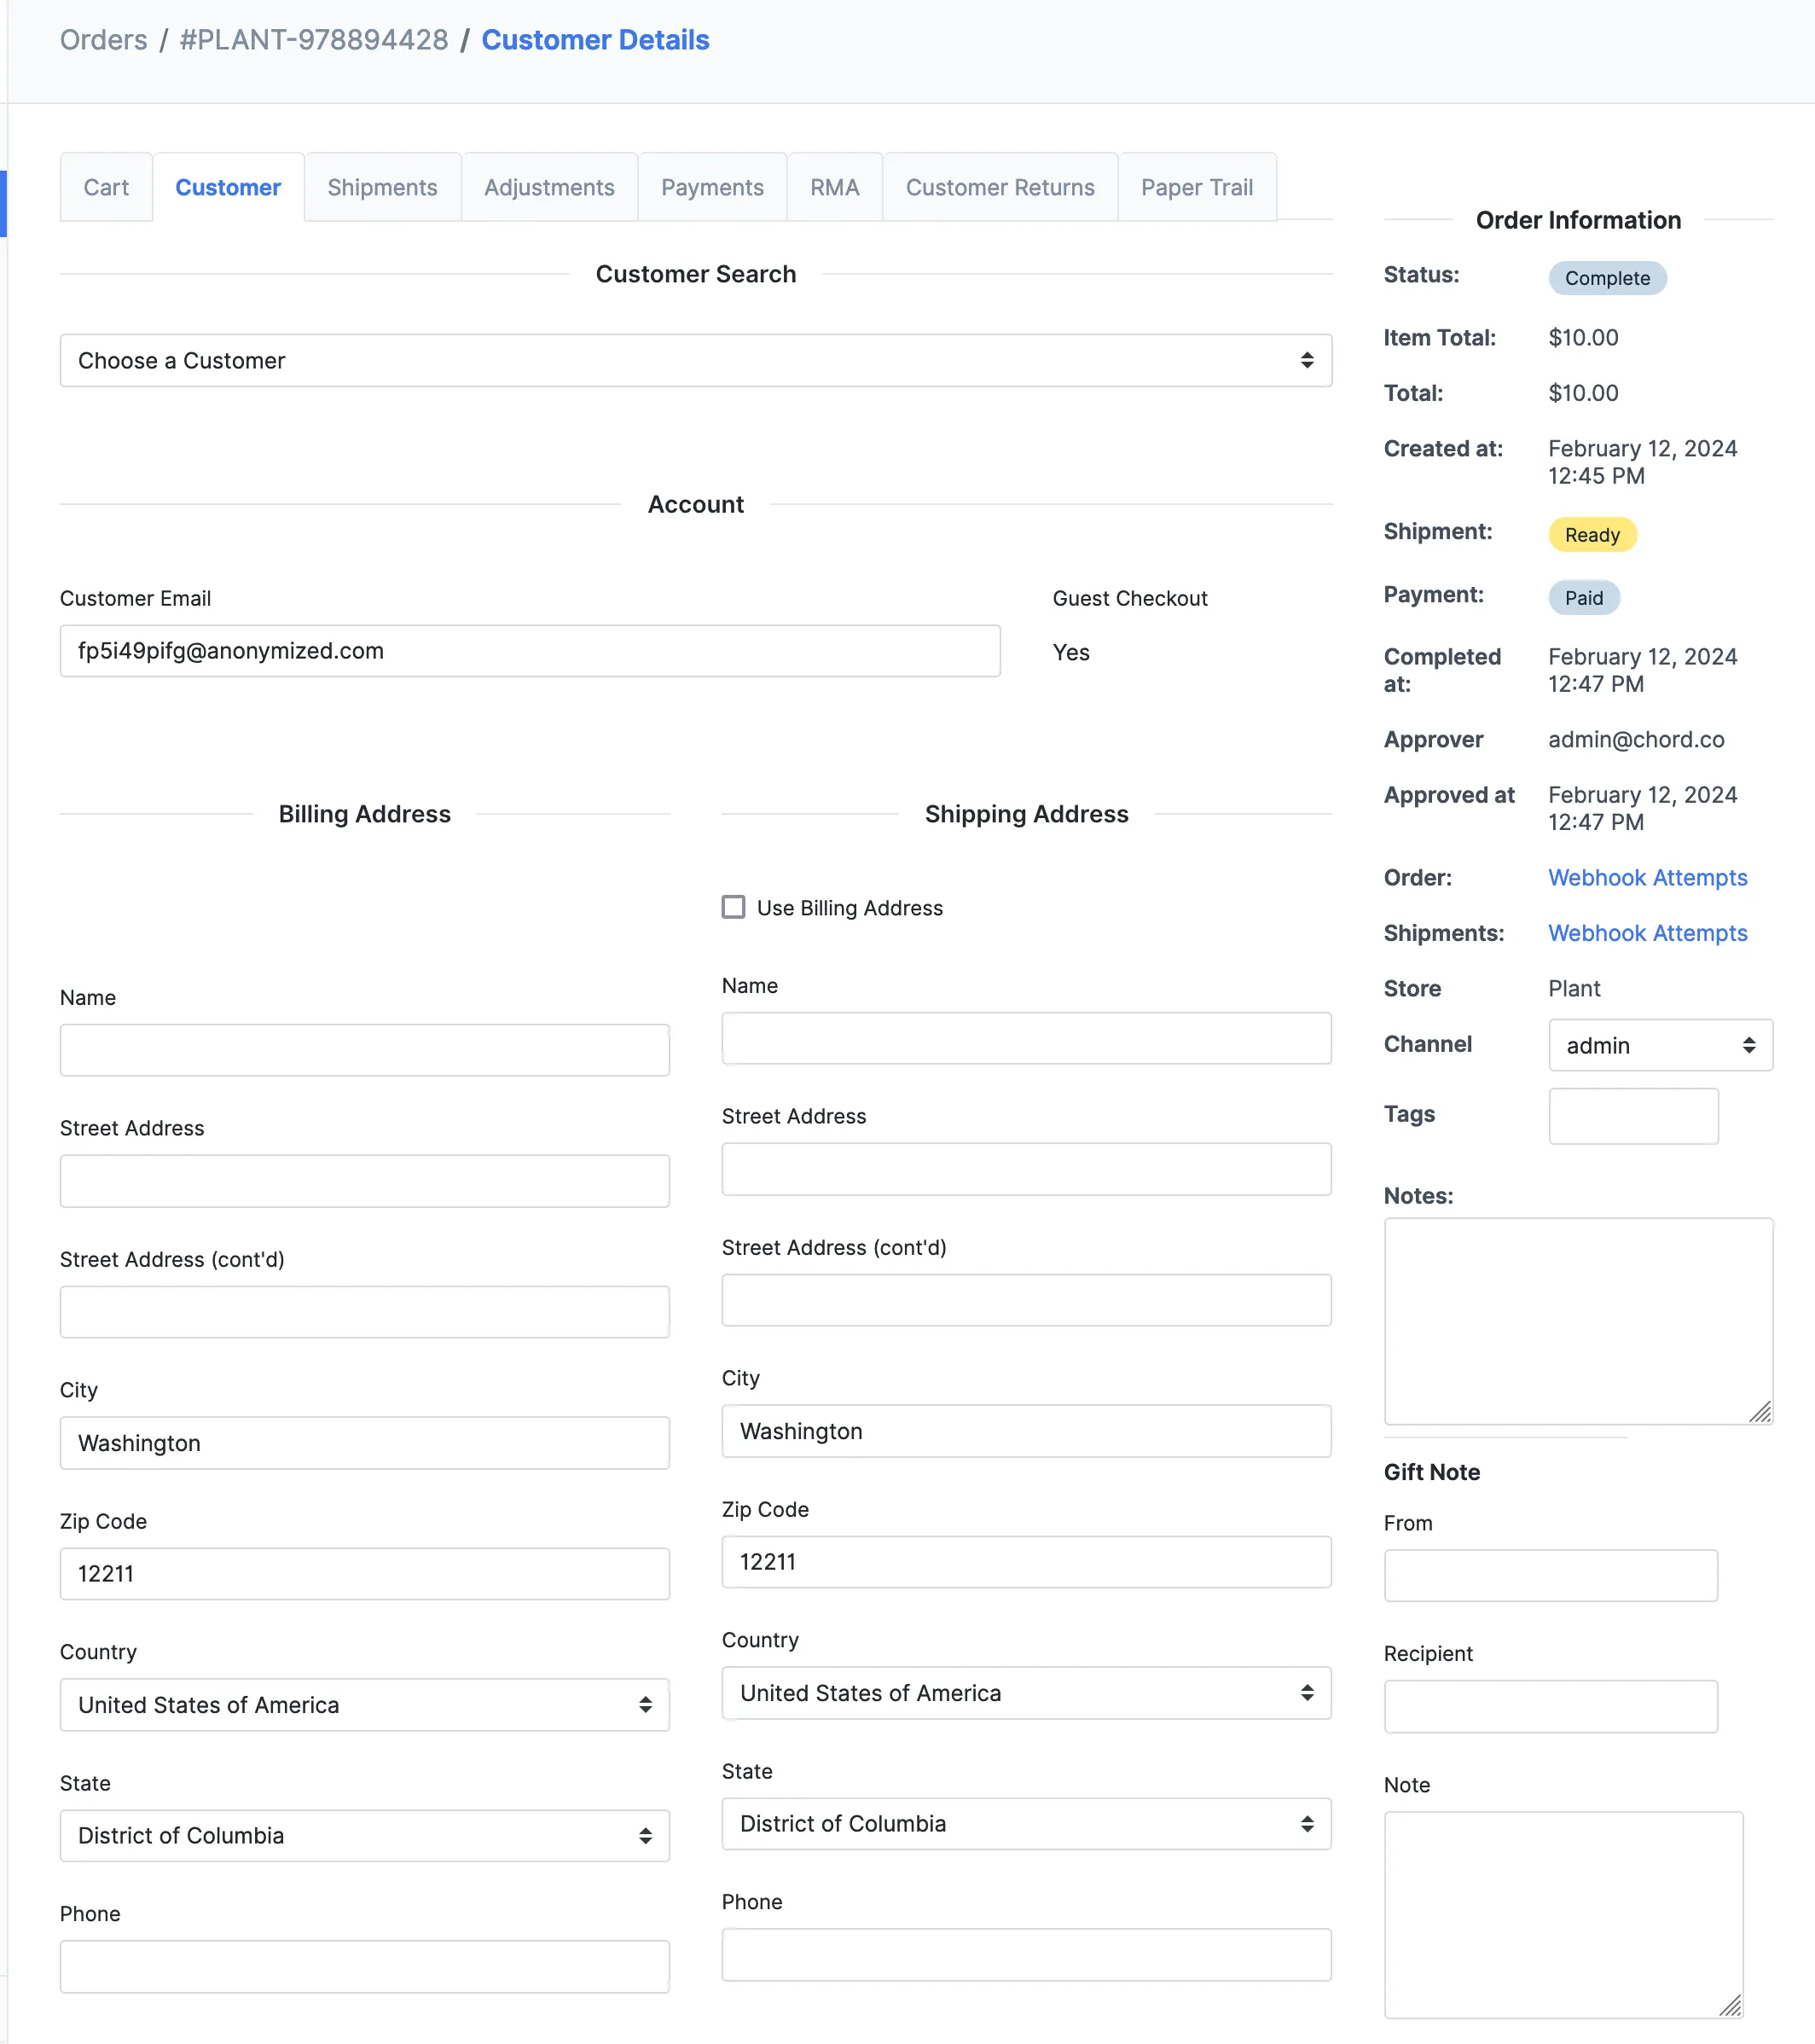Open the Shipments Webhook Attempts link

tap(1648, 933)
